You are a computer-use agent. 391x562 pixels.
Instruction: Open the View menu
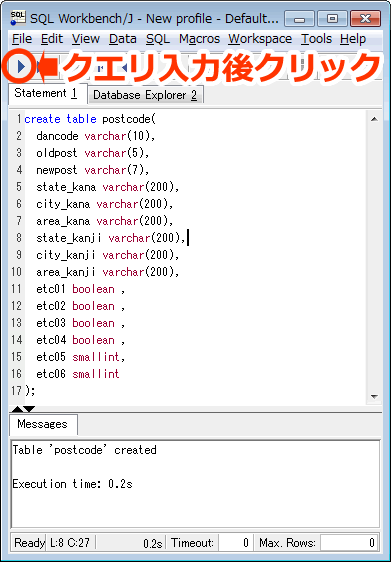click(x=86, y=39)
